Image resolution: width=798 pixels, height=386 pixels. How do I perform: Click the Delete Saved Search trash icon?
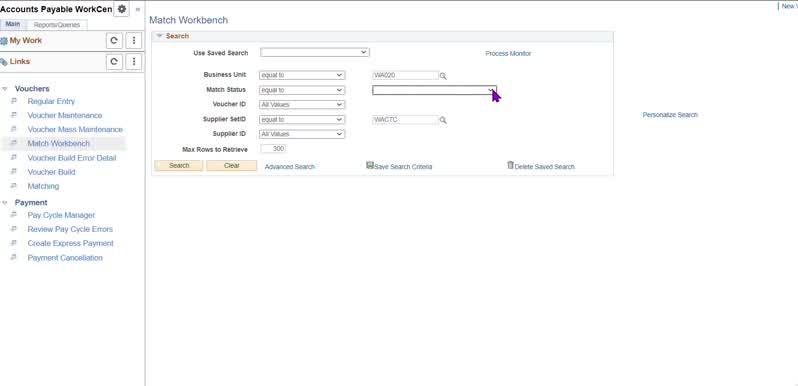[510, 166]
